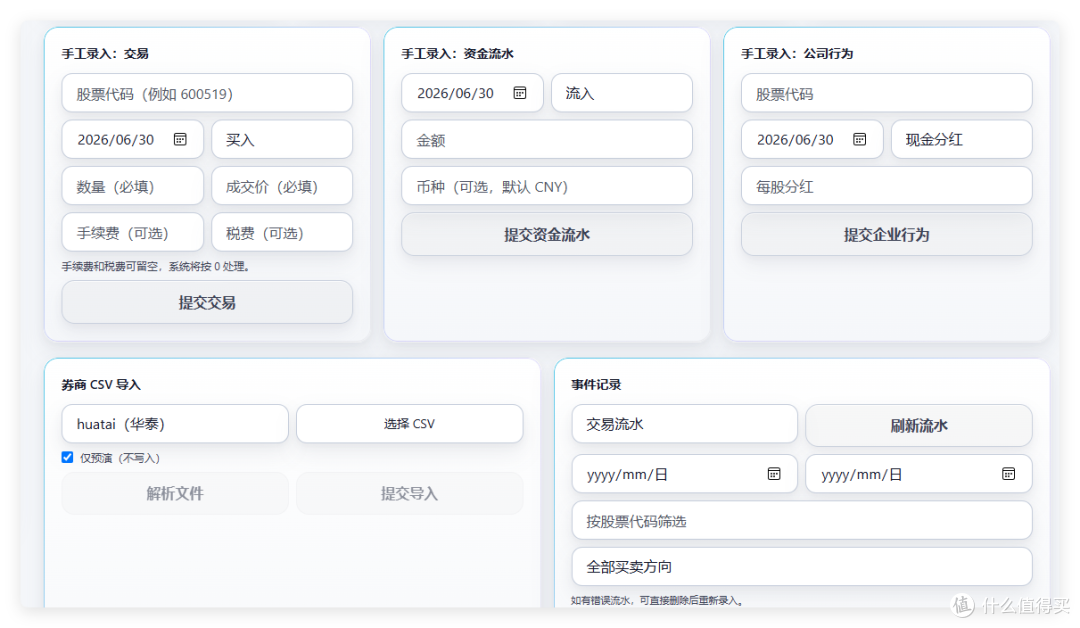
Task: Open the 流入 cash flow direction dropdown
Action: (622, 93)
